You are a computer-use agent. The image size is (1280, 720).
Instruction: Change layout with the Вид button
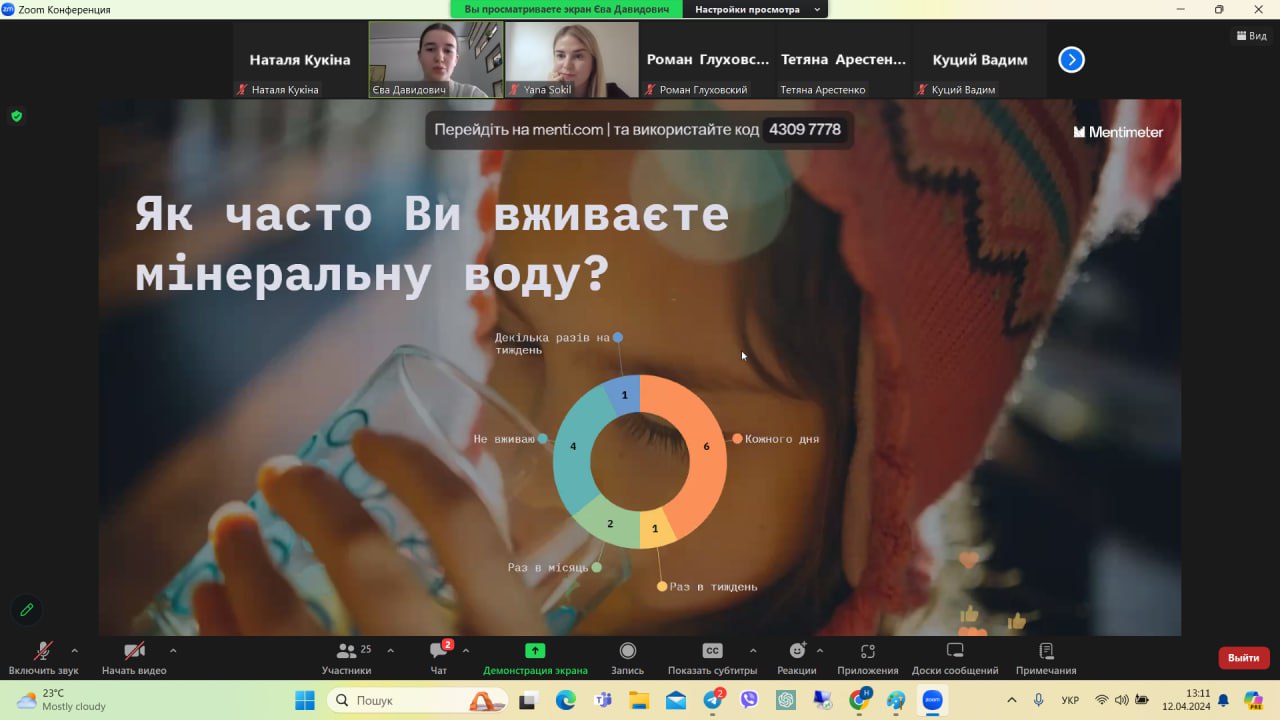click(x=1251, y=36)
